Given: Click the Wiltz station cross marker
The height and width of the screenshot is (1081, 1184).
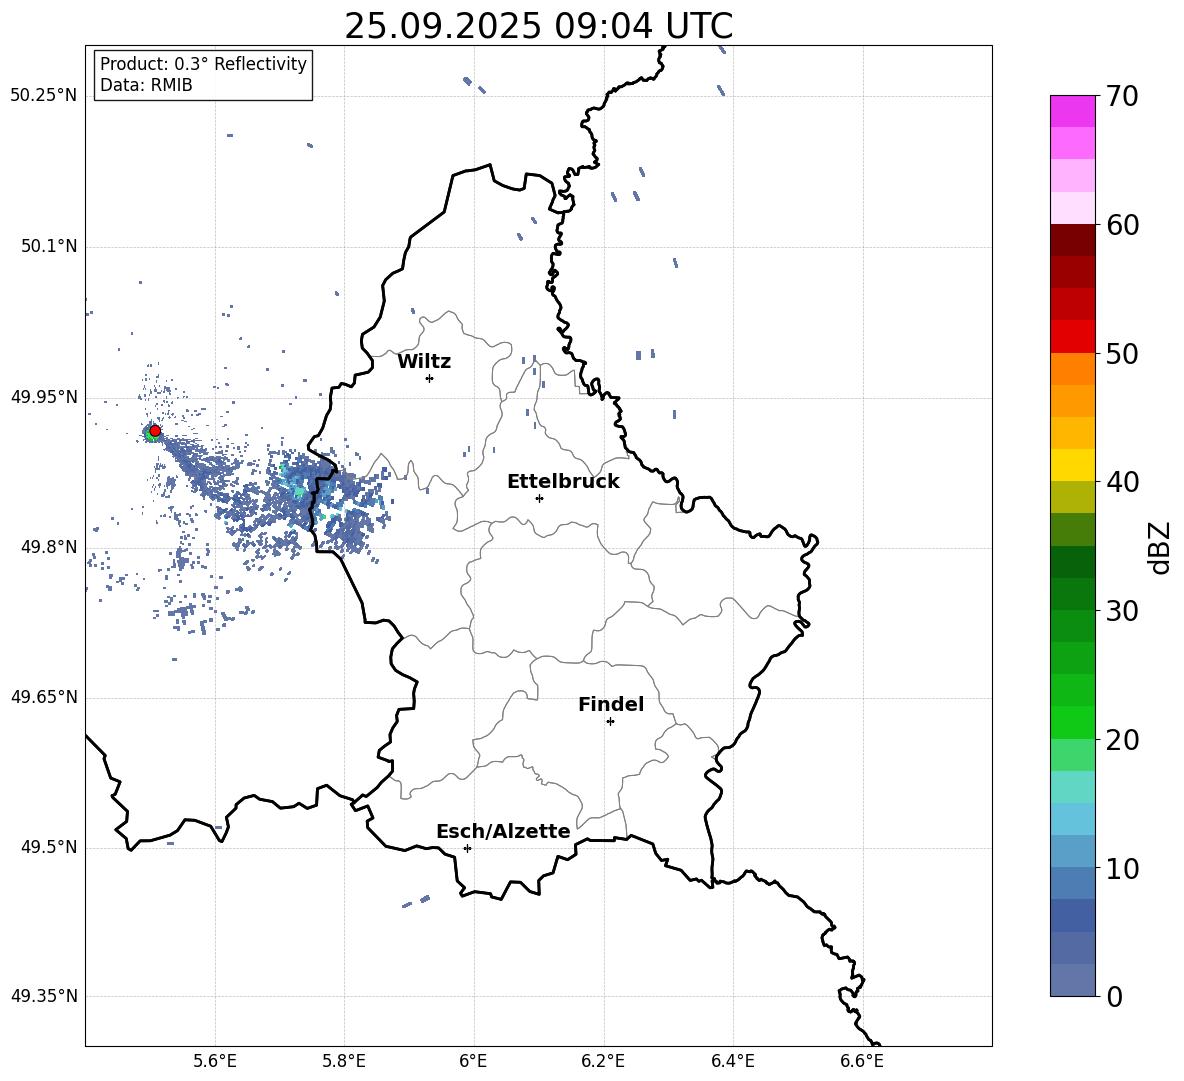Looking at the screenshot, I should (429, 378).
